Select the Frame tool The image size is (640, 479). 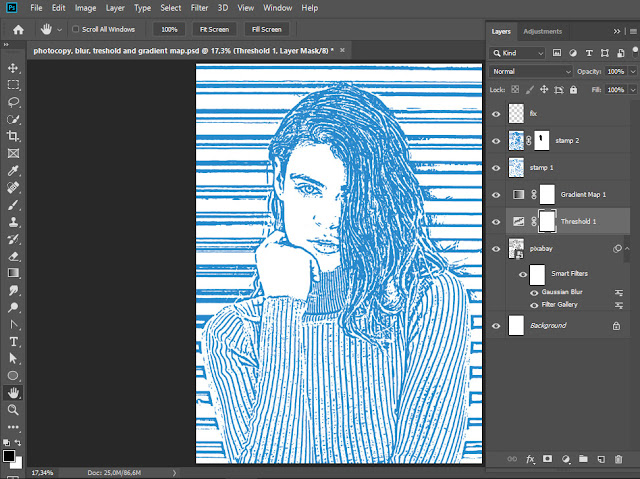point(13,153)
